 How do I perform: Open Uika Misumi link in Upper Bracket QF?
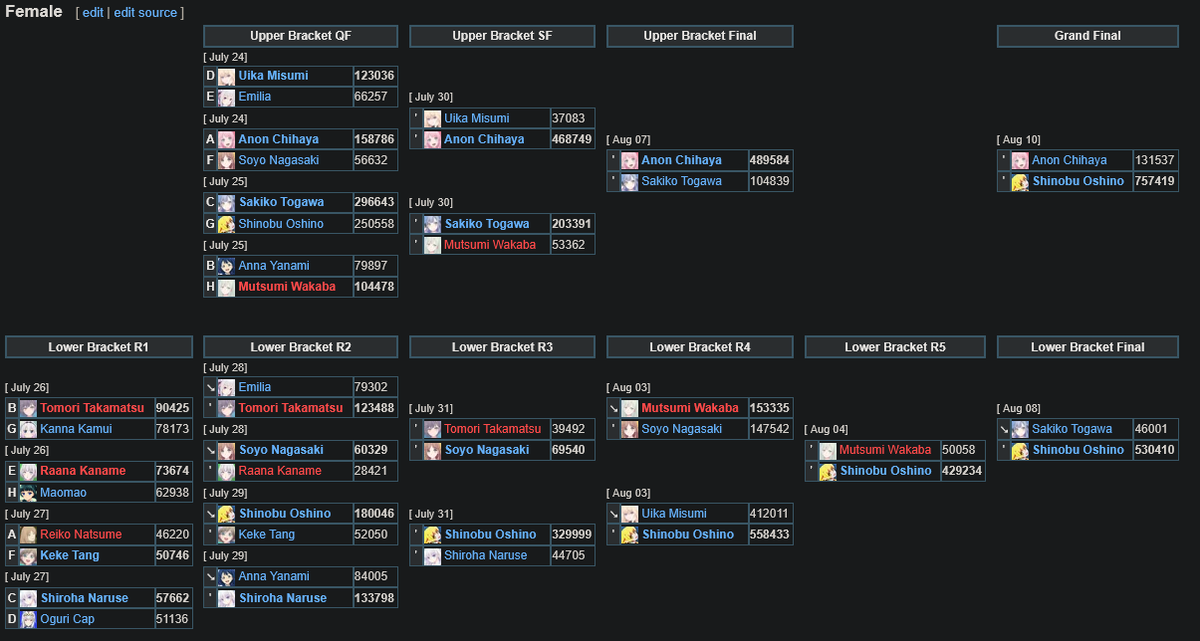pyautogui.click(x=273, y=76)
